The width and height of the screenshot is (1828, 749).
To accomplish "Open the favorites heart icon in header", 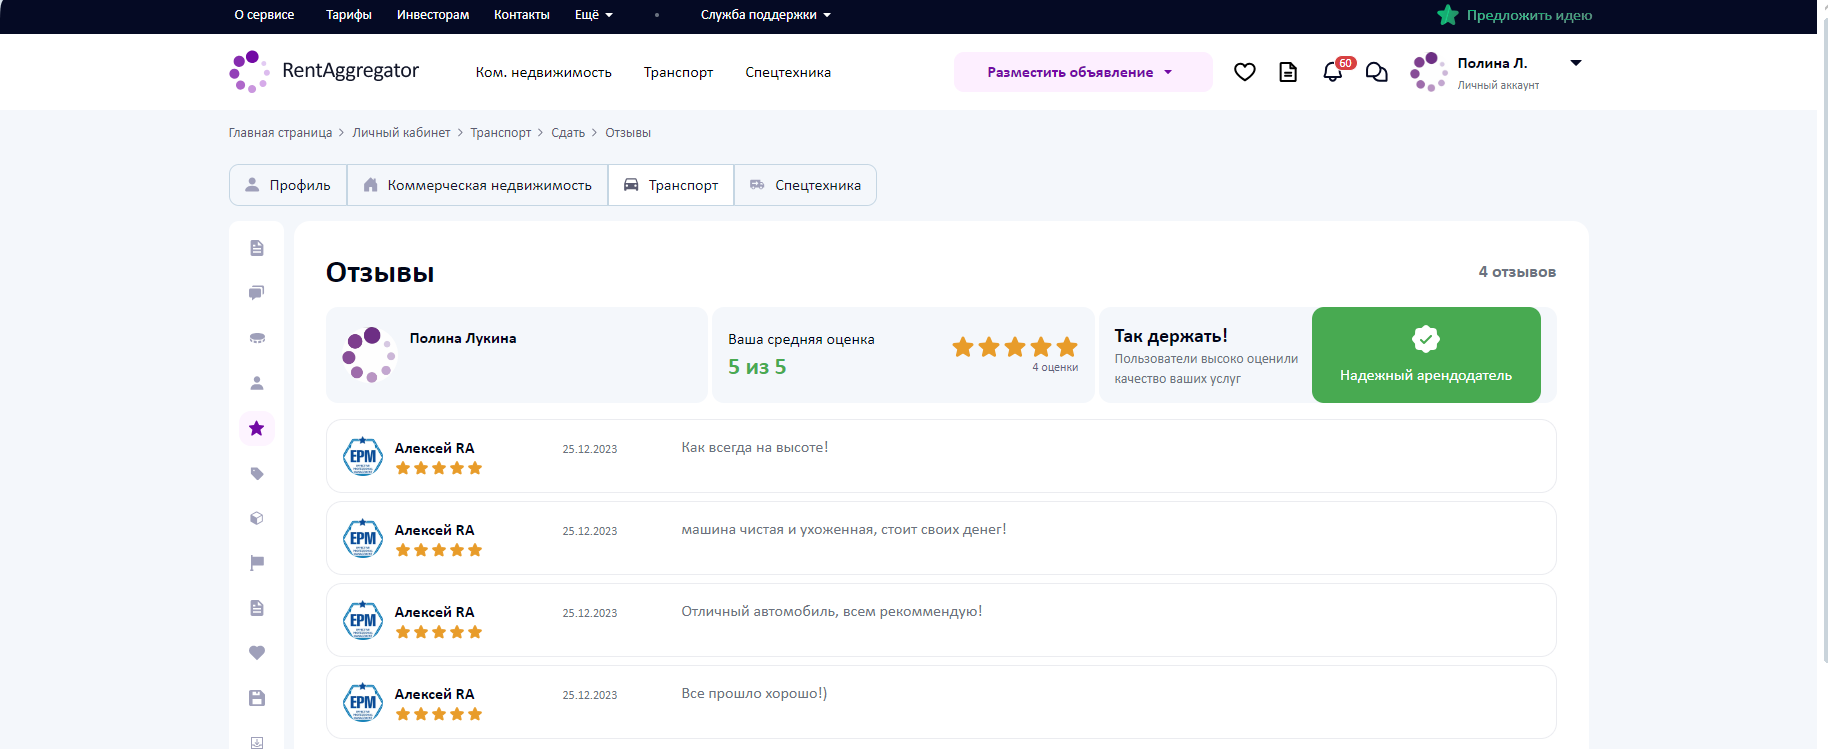I will click(1244, 72).
